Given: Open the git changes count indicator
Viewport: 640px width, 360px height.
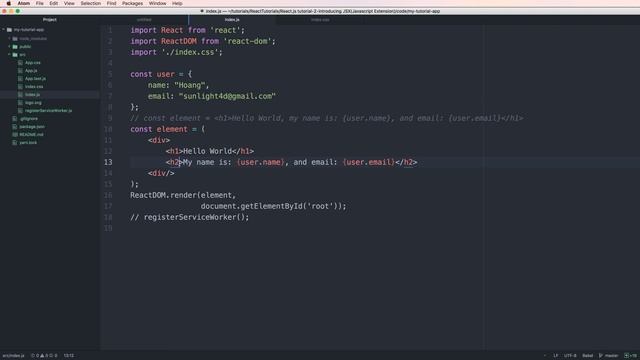Looking at the screenshot, I should (x=630, y=356).
